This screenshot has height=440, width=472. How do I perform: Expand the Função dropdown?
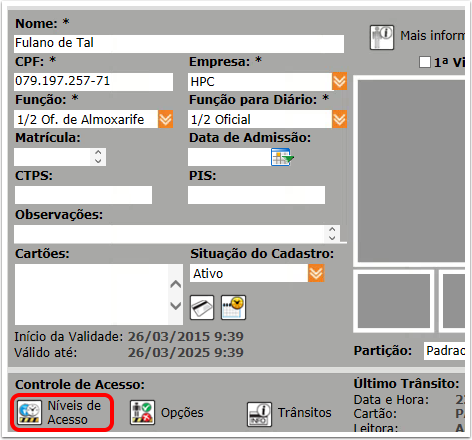click(x=165, y=119)
